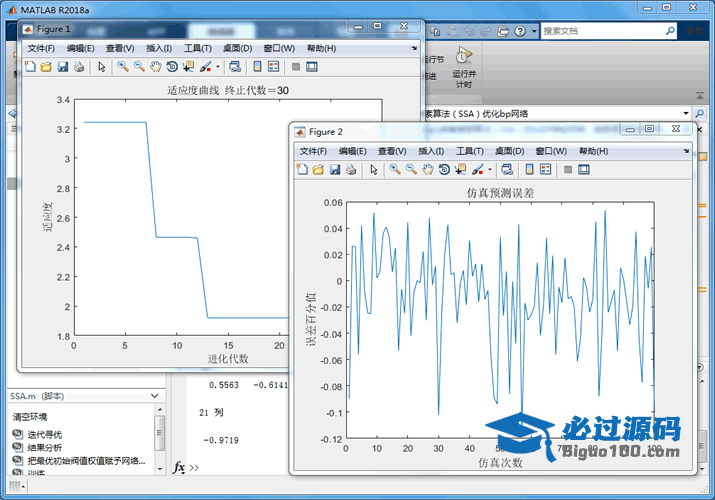Collapse the SSA.m script details panel
715x500 pixels.
coord(155,396)
